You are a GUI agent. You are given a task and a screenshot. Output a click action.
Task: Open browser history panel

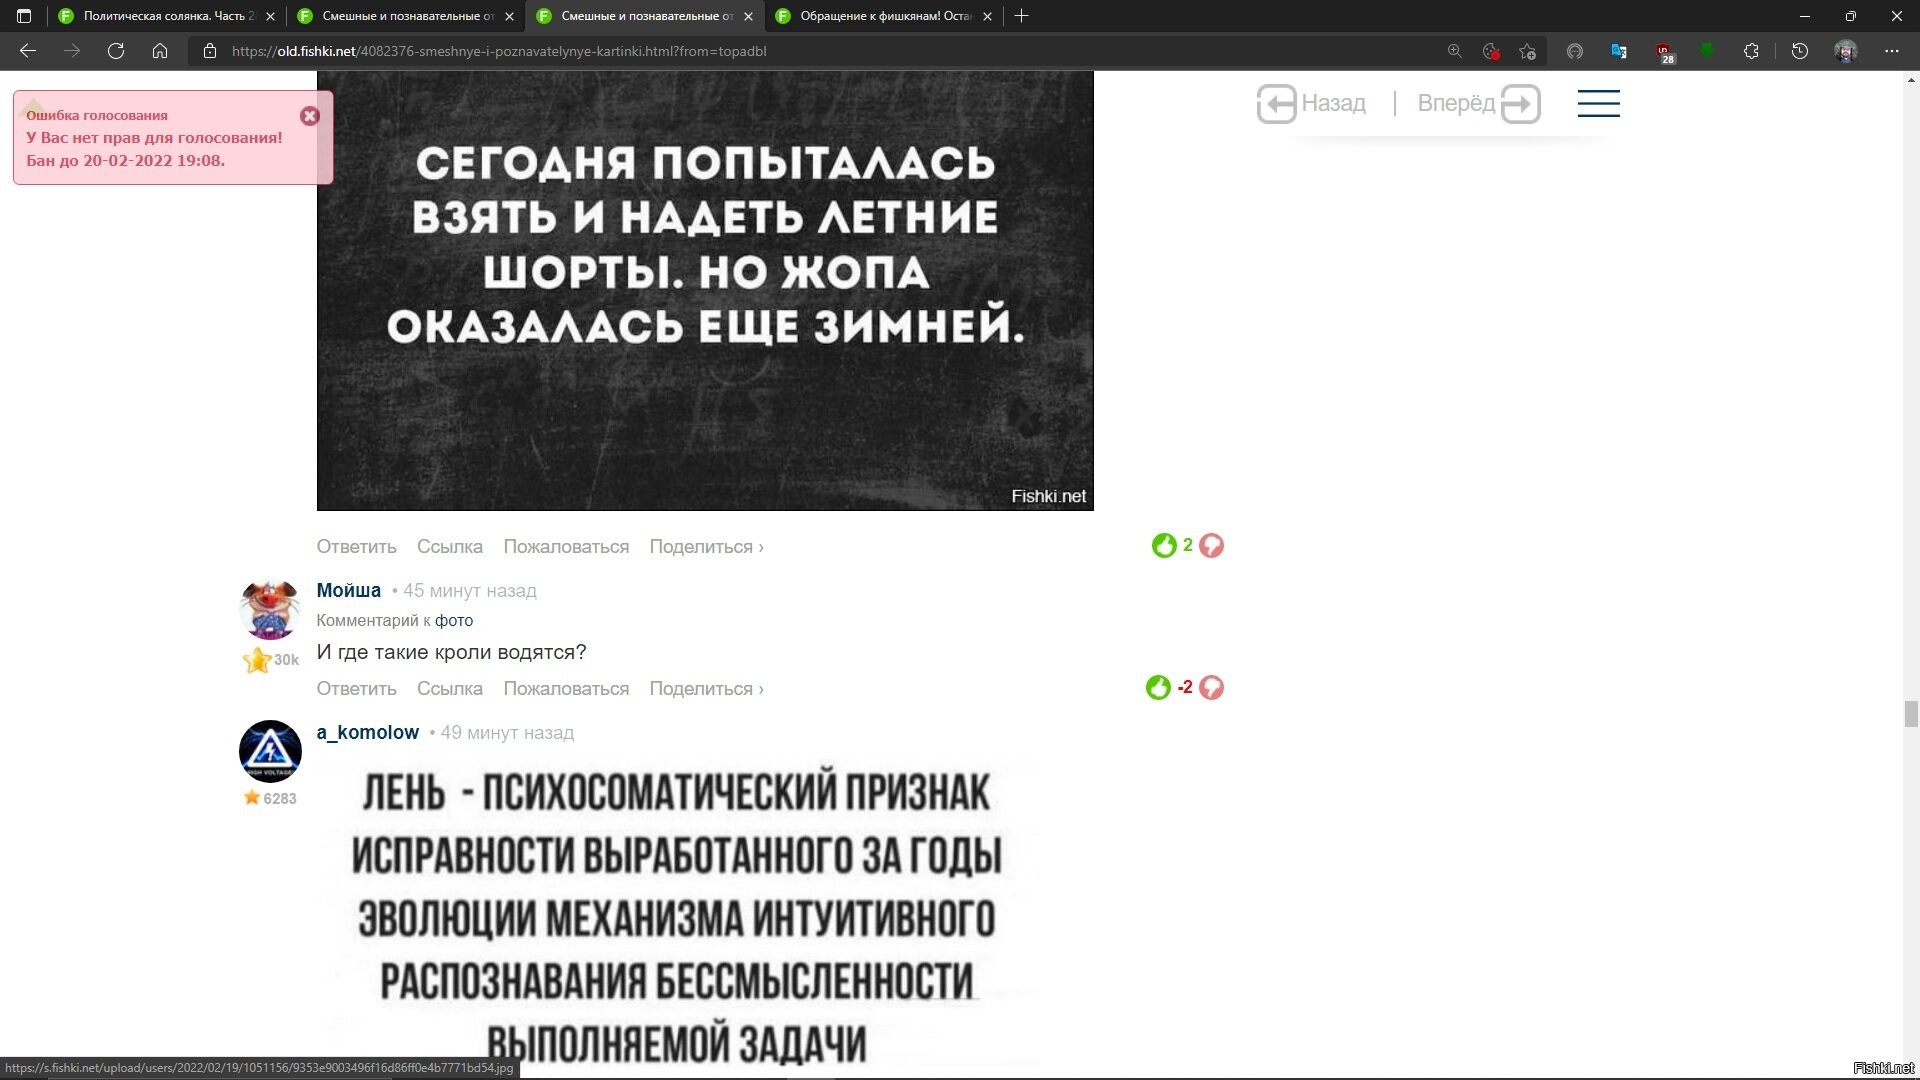(1800, 51)
